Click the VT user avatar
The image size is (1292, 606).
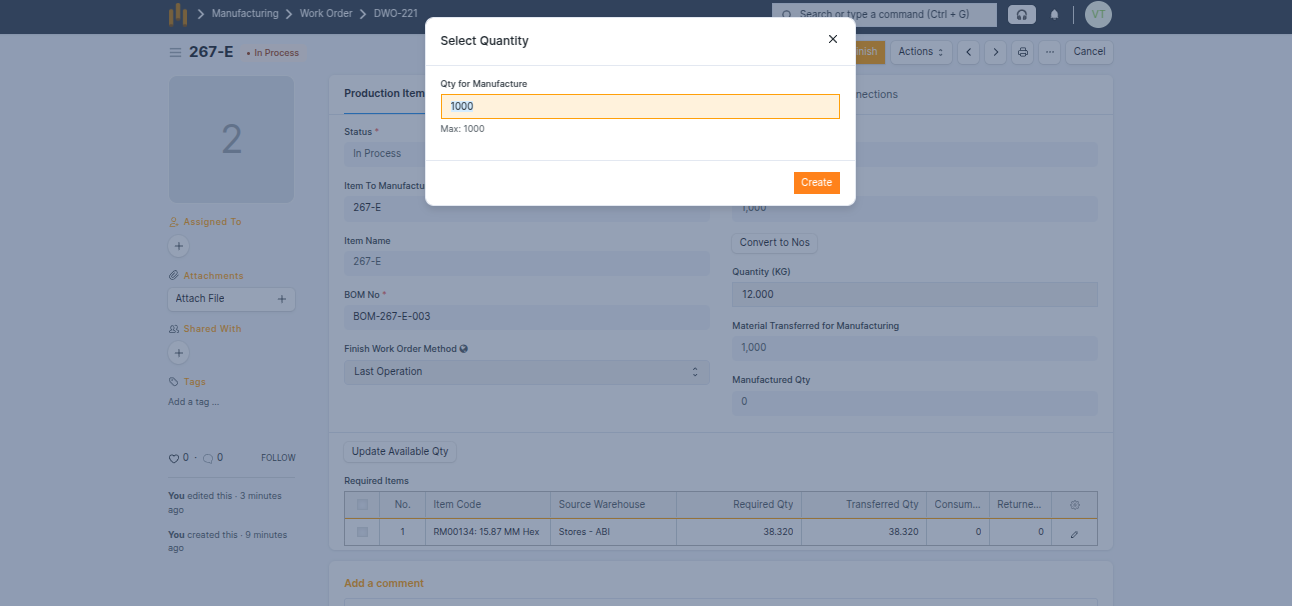1098,15
